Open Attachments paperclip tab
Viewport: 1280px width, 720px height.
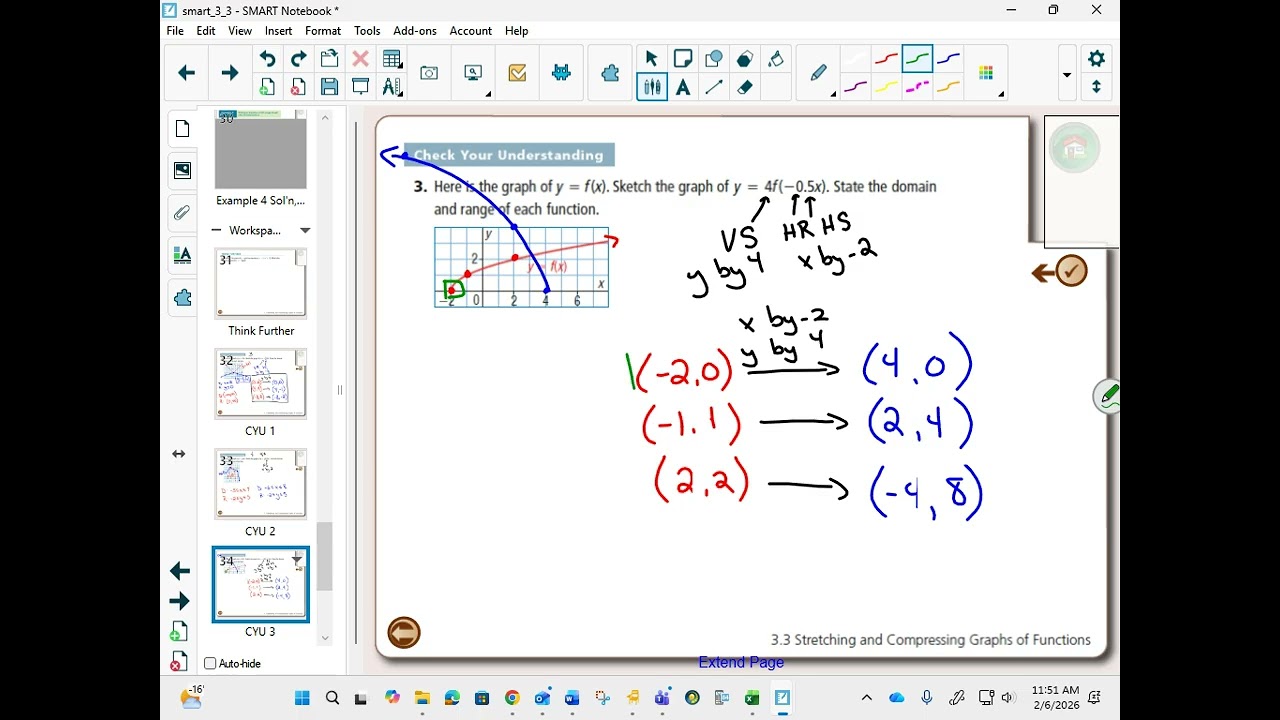point(182,213)
